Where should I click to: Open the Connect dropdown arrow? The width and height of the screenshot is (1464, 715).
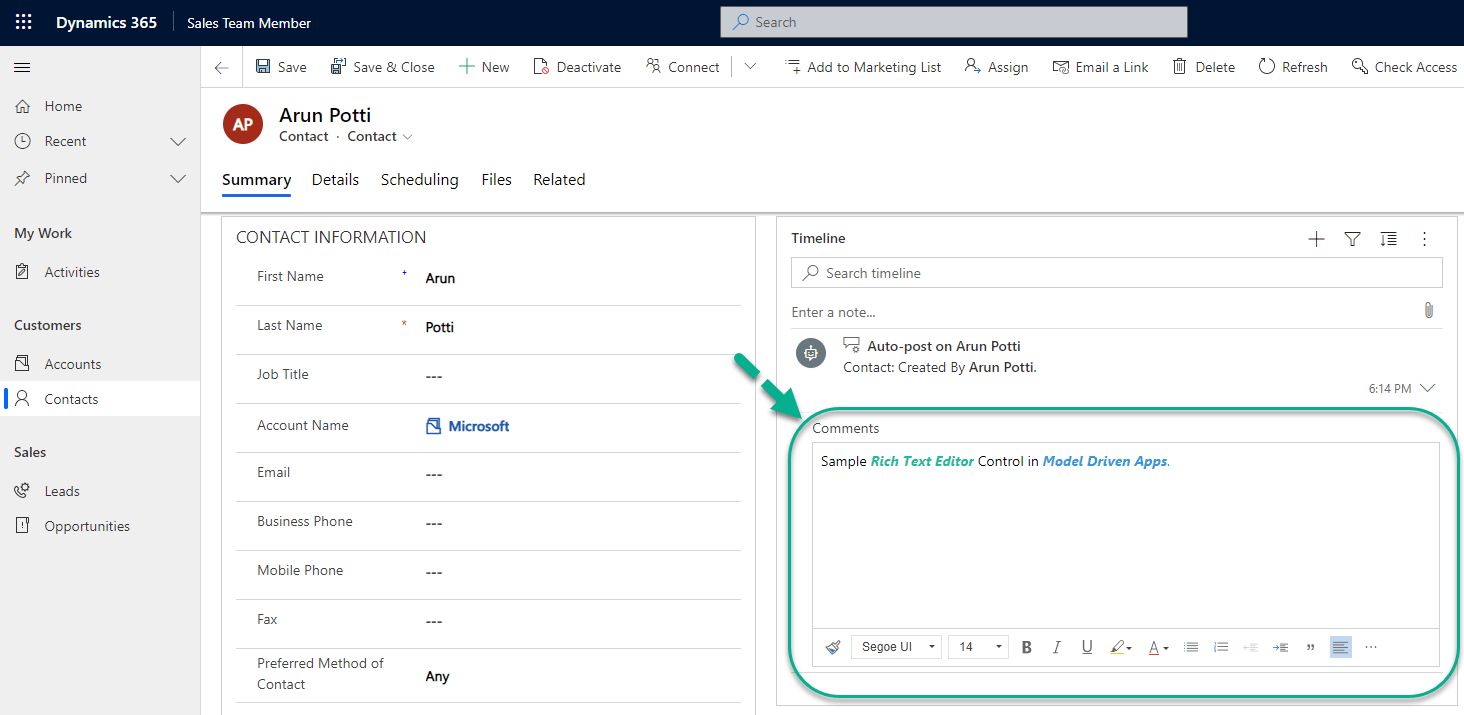[x=750, y=67]
